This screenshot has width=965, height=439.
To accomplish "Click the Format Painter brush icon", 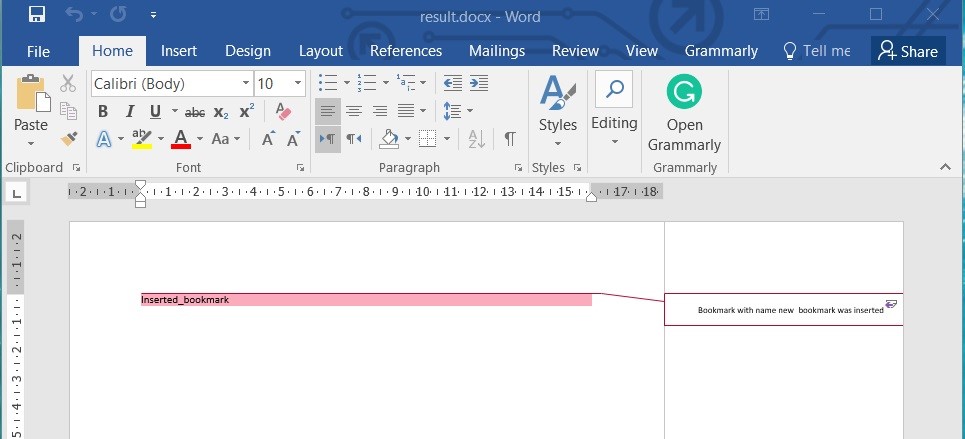I will point(68,139).
